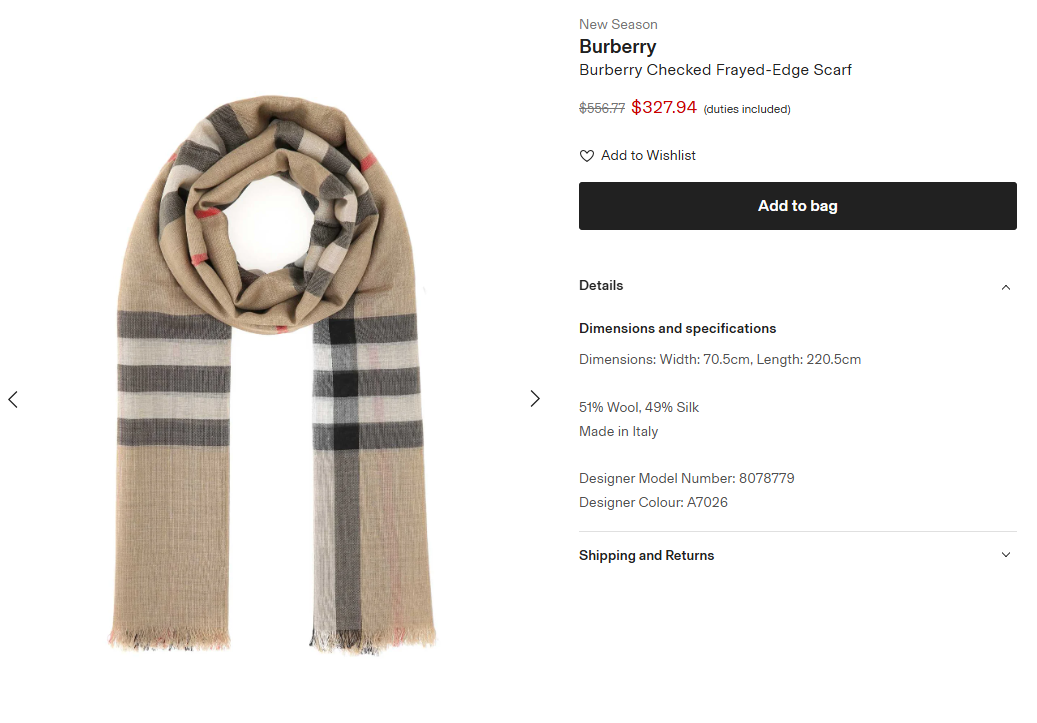Image resolution: width=1037 pixels, height=723 pixels.
Task: Collapse the Details section chevron
Action: coord(1006,287)
